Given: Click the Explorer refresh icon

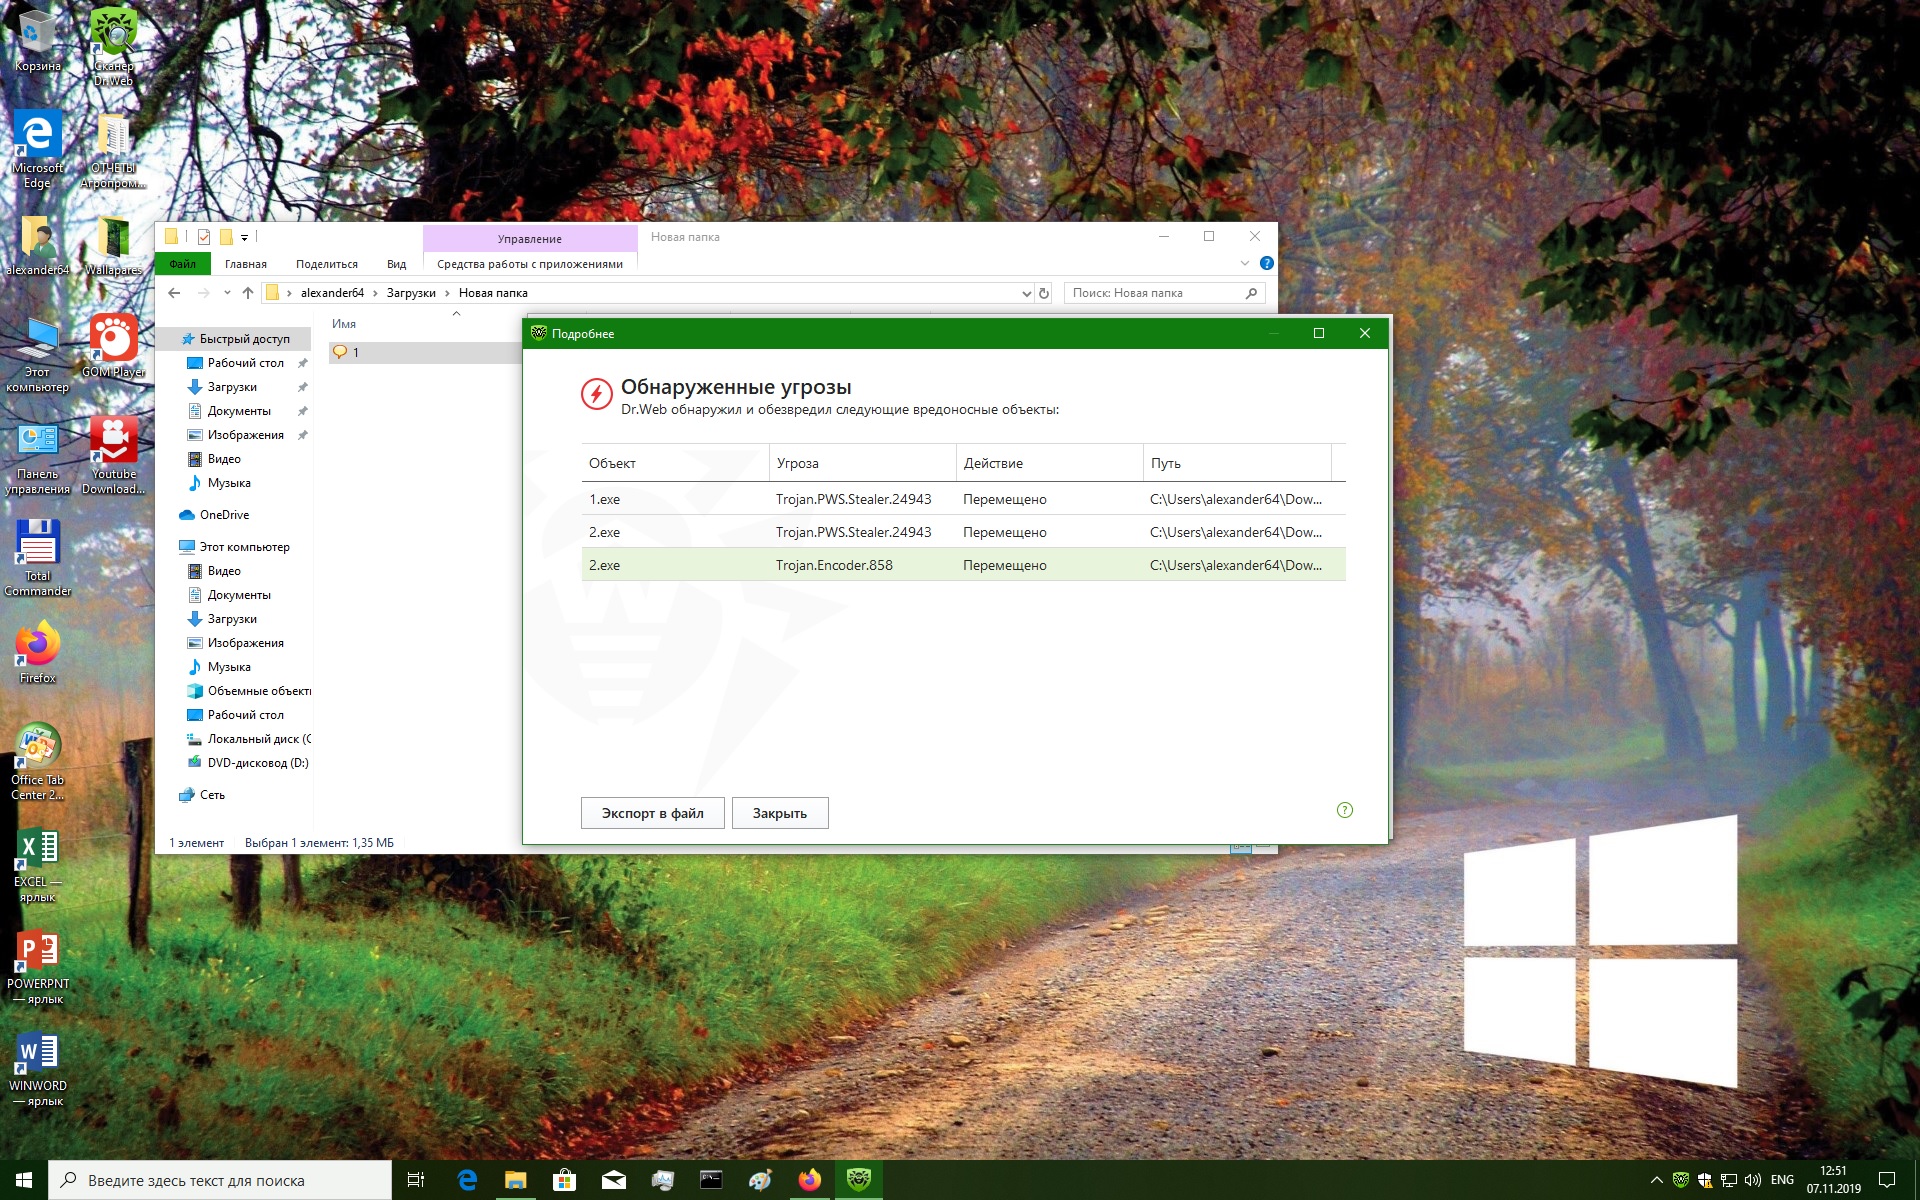Looking at the screenshot, I should (1044, 293).
